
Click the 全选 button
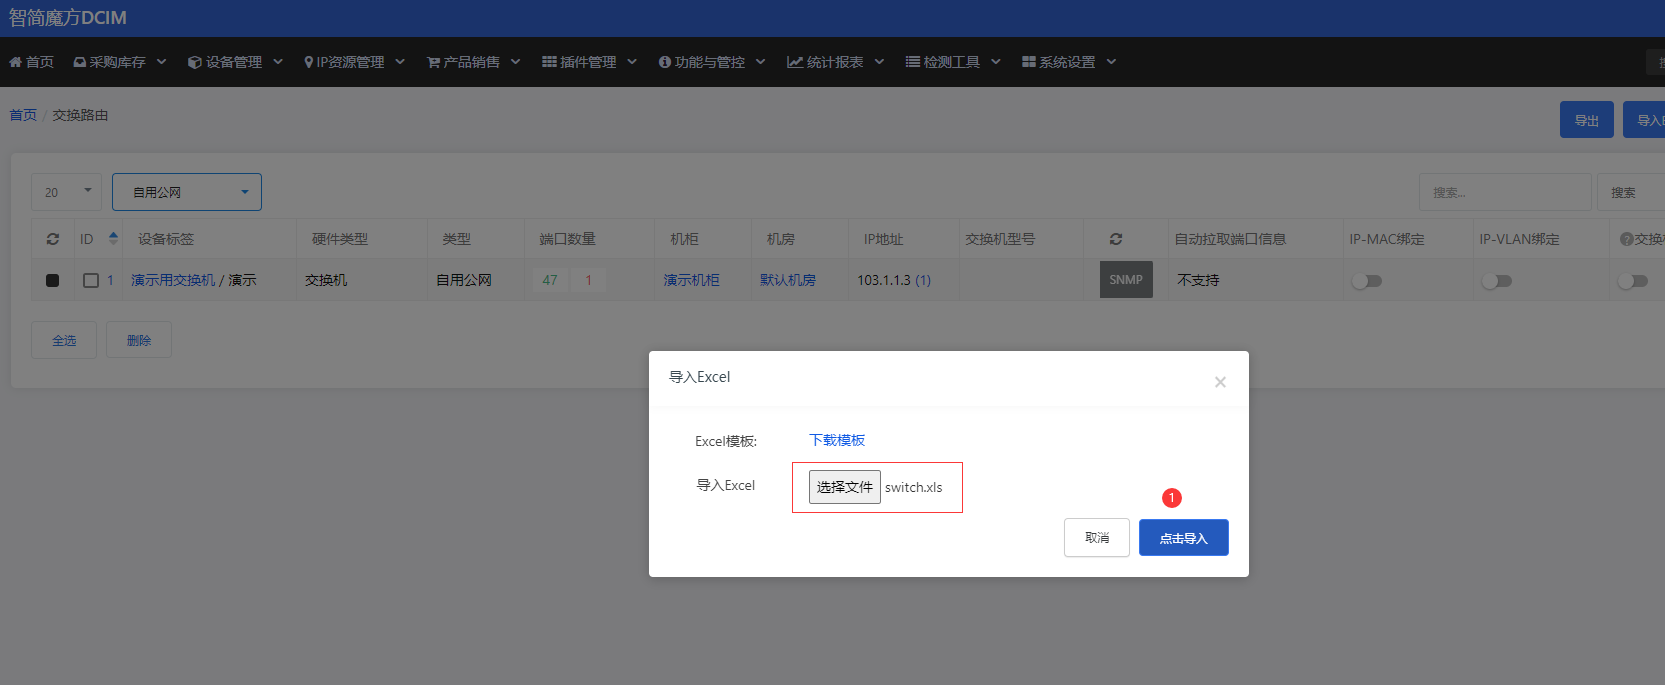pos(64,340)
